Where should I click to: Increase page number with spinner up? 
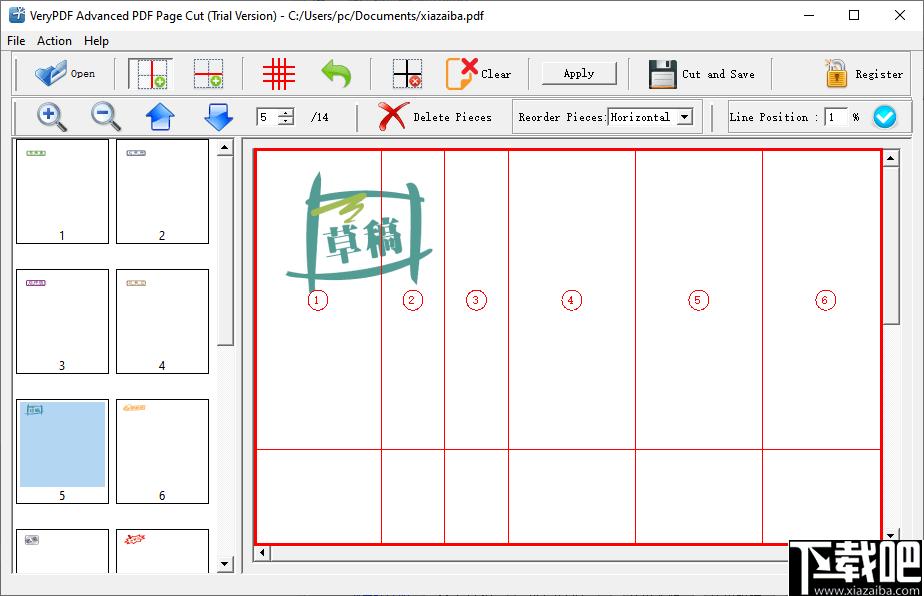pos(286,113)
